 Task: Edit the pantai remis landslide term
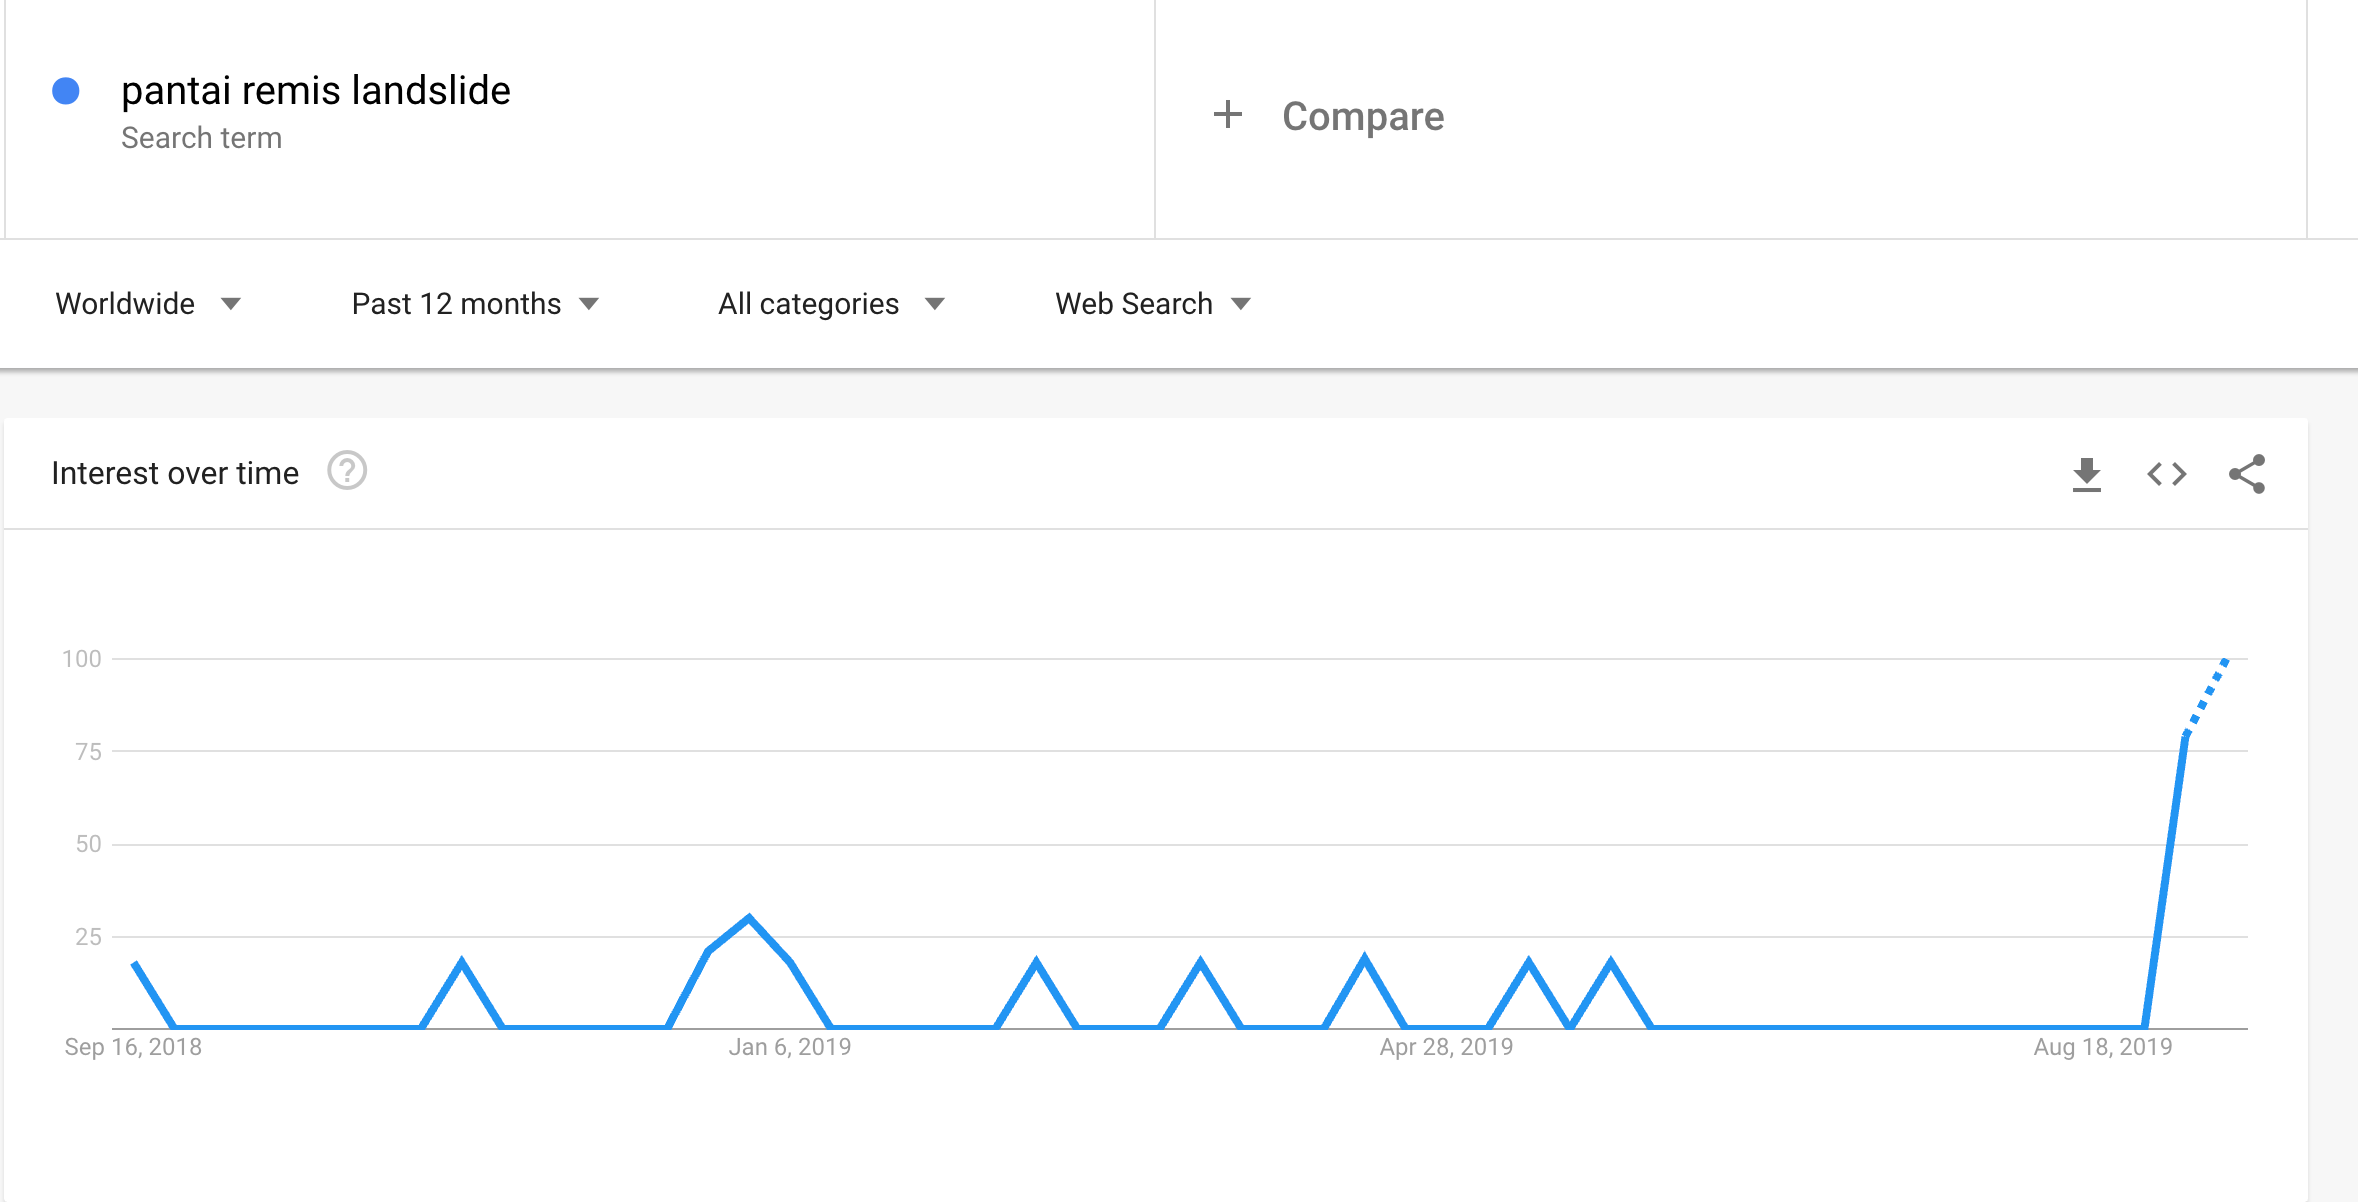tap(316, 91)
